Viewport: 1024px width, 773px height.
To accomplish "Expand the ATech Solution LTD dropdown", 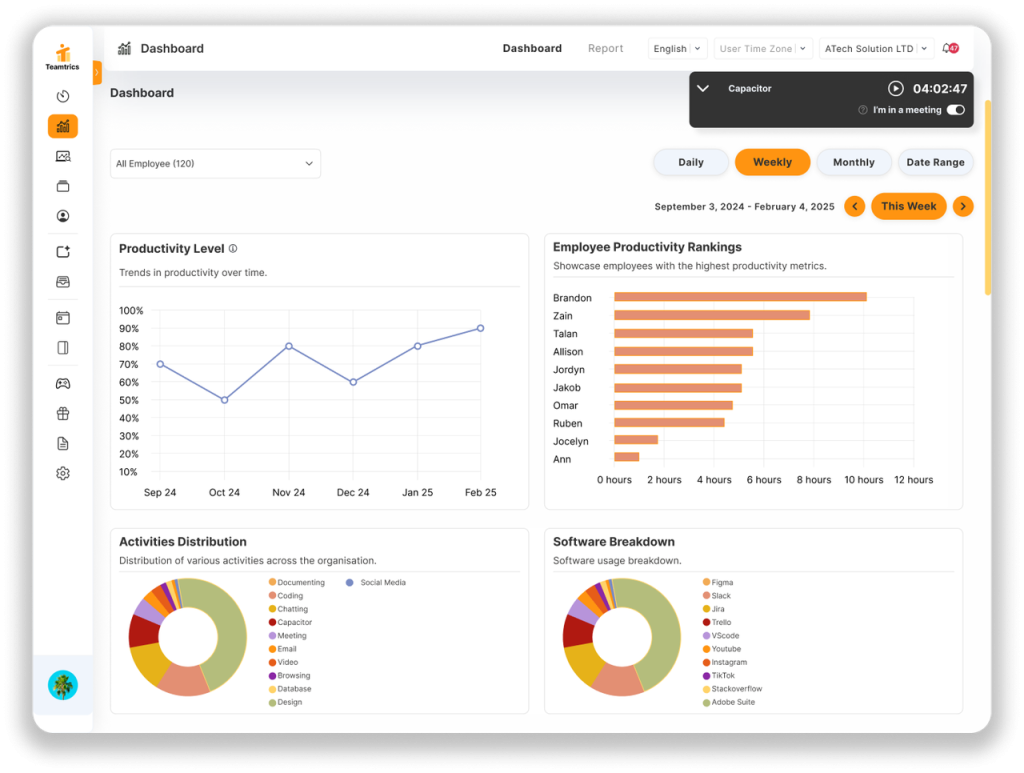I will point(876,49).
